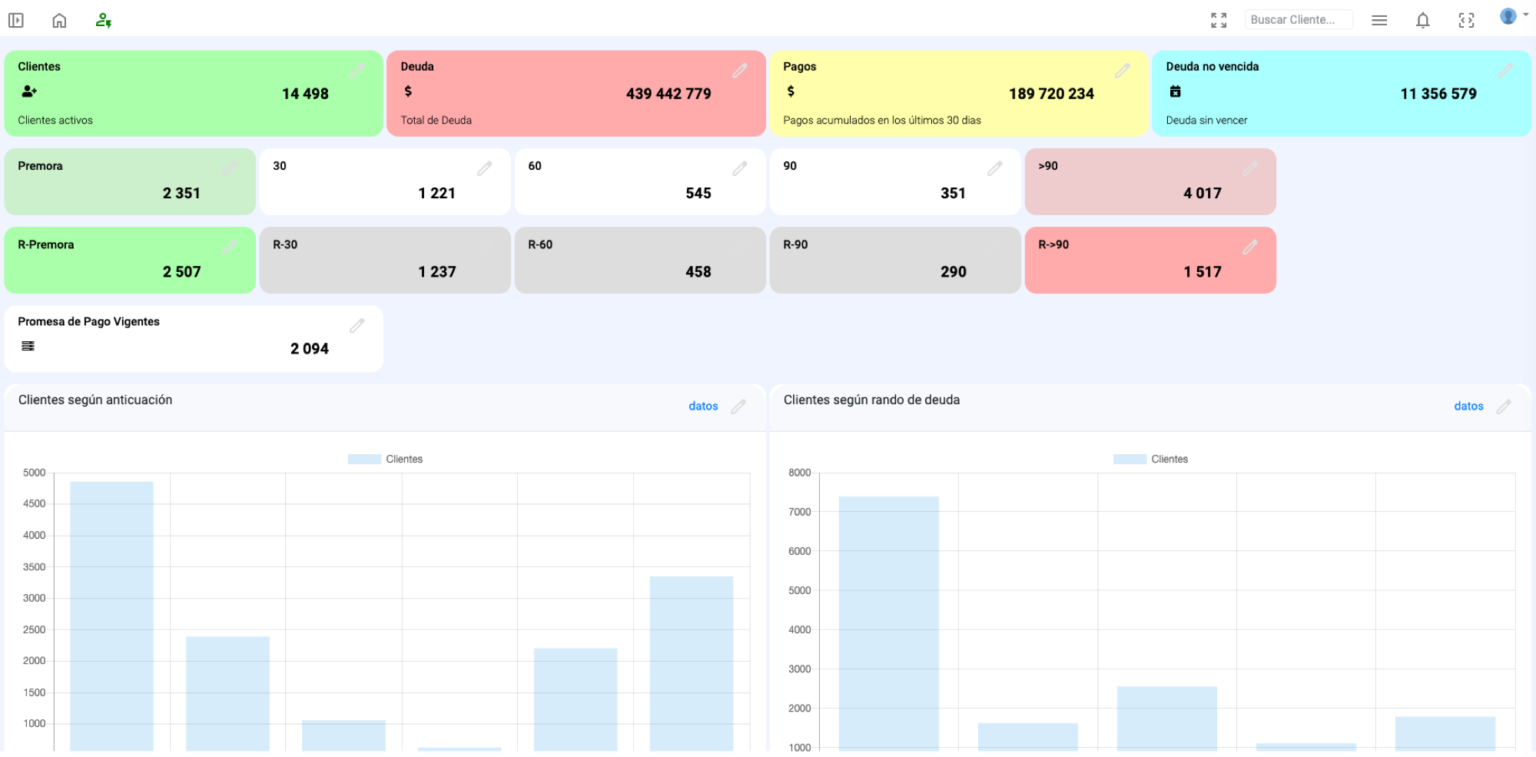
Task: Click the expand arrows icon near search
Action: (x=1218, y=20)
